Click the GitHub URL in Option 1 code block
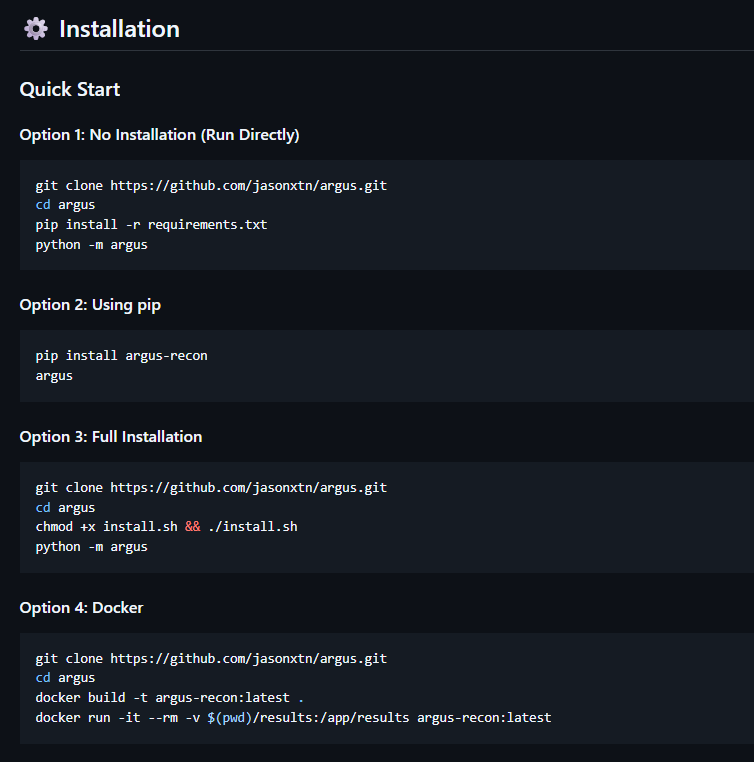 (248, 185)
